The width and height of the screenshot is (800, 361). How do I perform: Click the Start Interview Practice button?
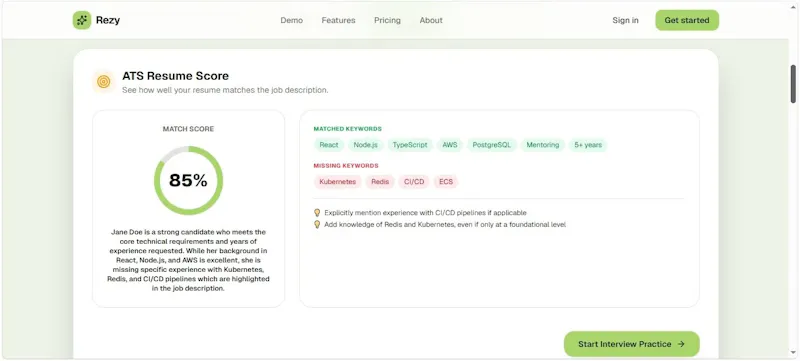[632, 344]
